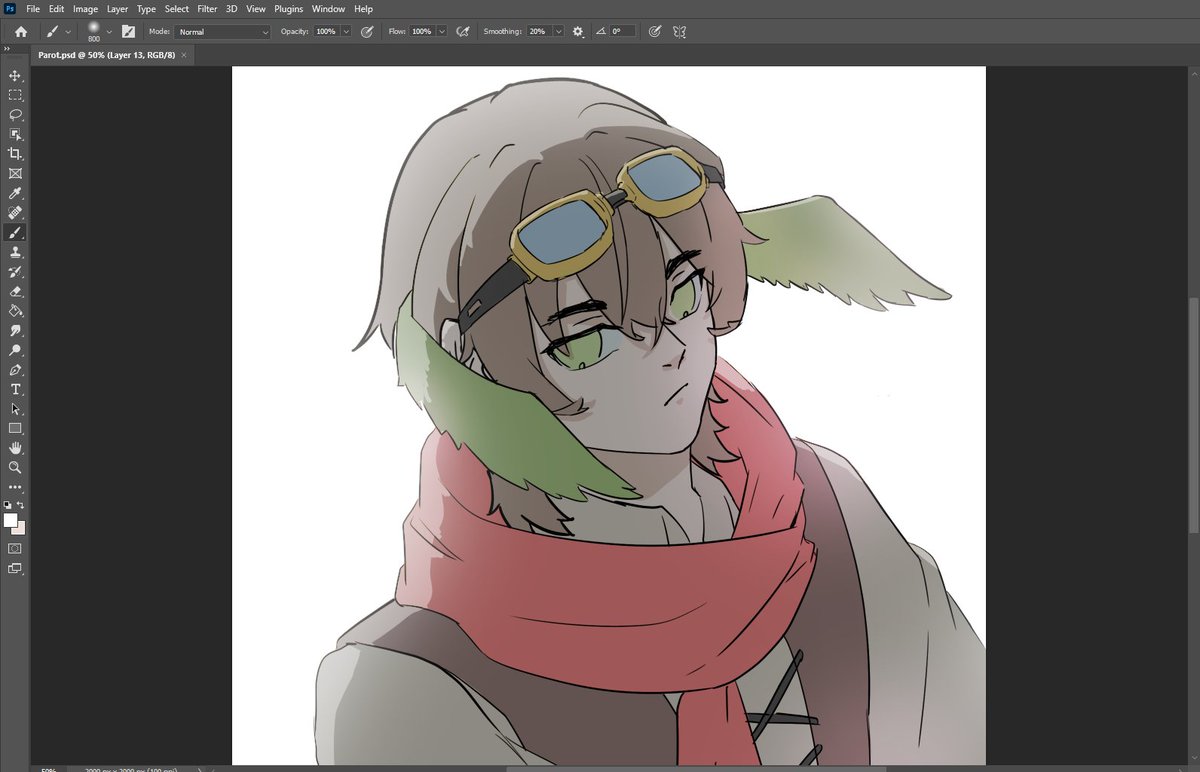Select the Pen tool

coord(15,369)
